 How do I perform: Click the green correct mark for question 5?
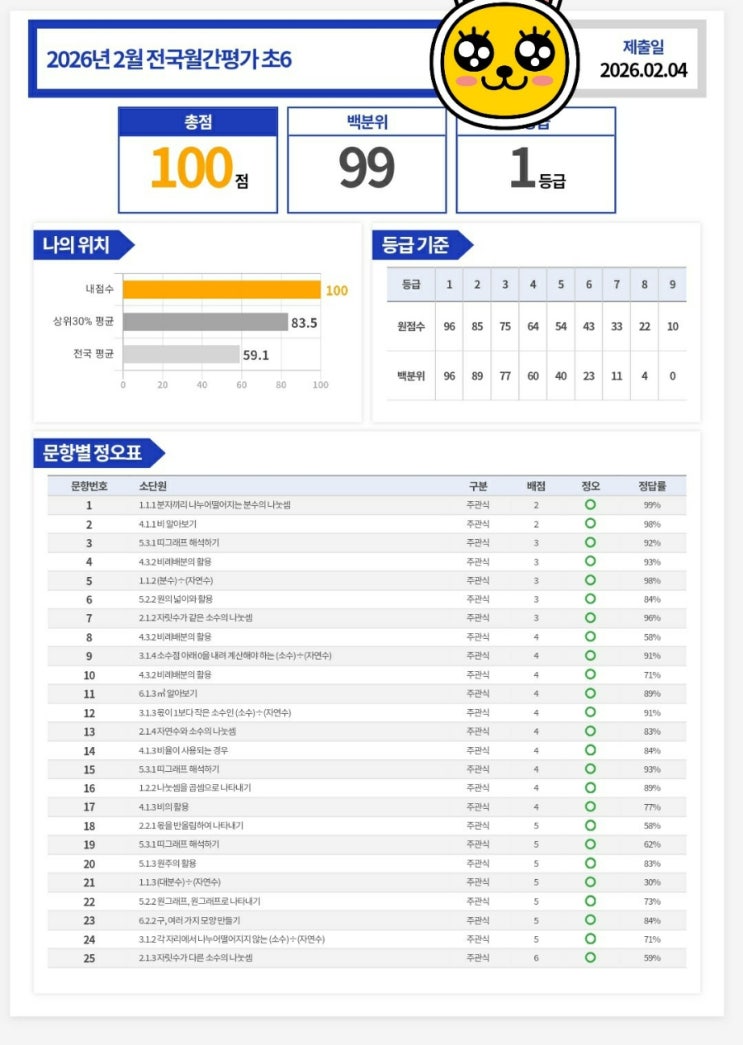[590, 580]
